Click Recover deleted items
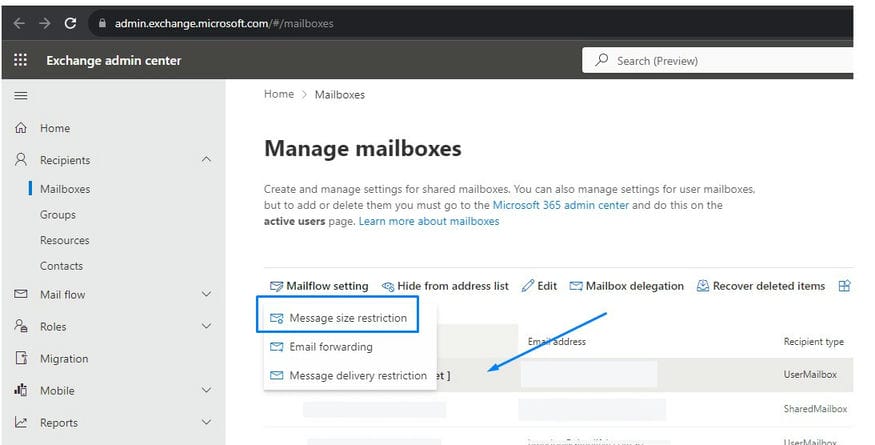The height and width of the screenshot is (445, 875). [761, 286]
